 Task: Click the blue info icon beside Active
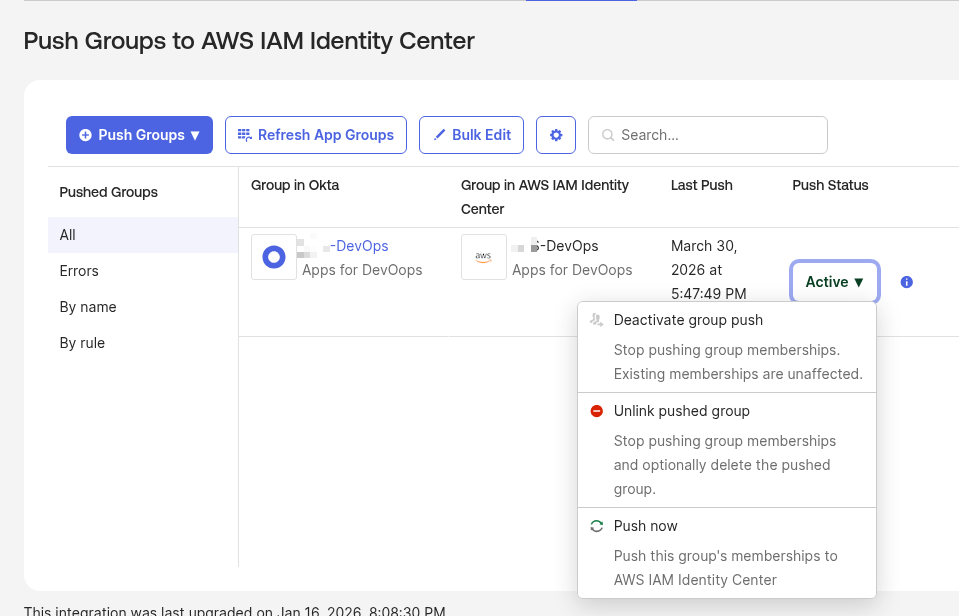coord(907,282)
